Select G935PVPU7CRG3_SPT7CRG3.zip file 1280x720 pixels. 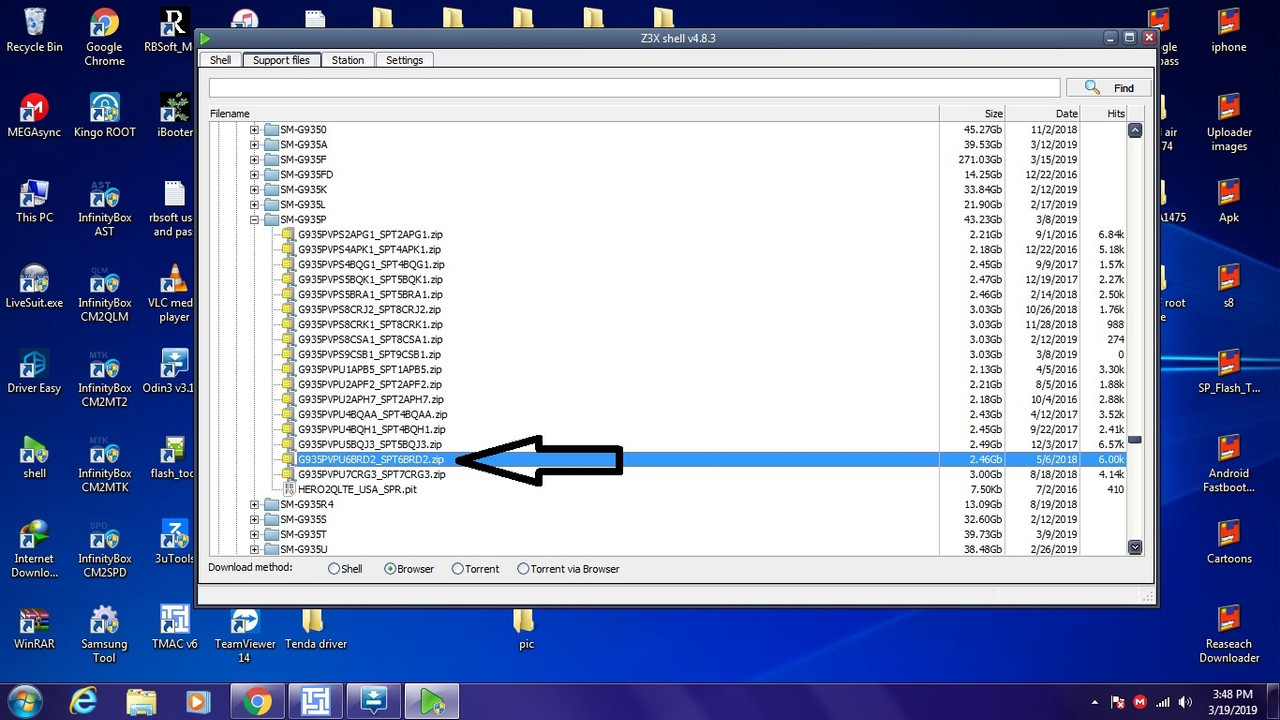click(x=371, y=475)
